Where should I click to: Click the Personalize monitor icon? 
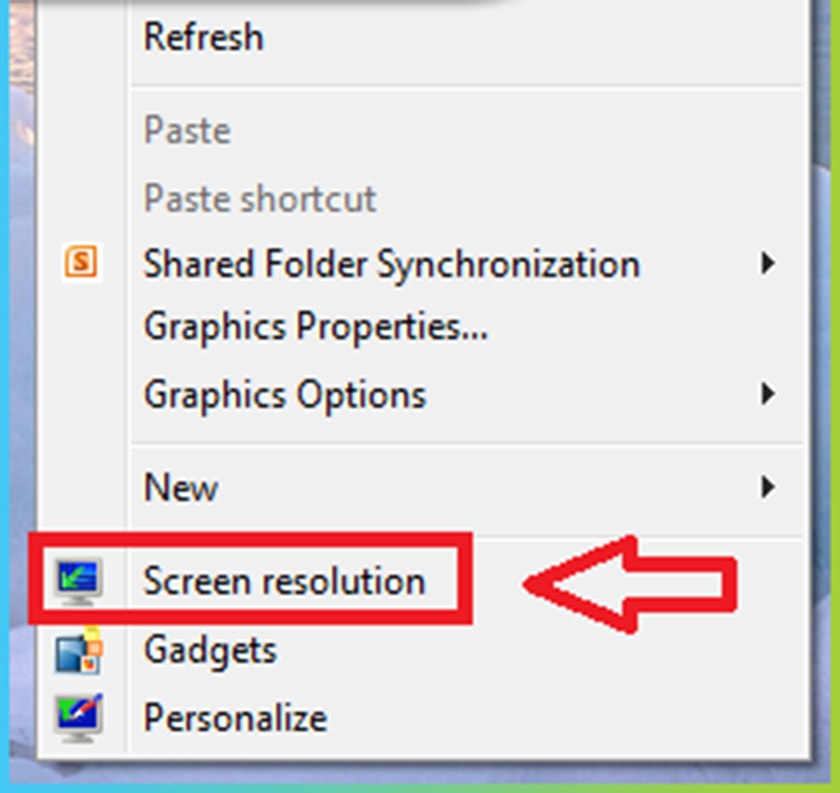(80, 717)
